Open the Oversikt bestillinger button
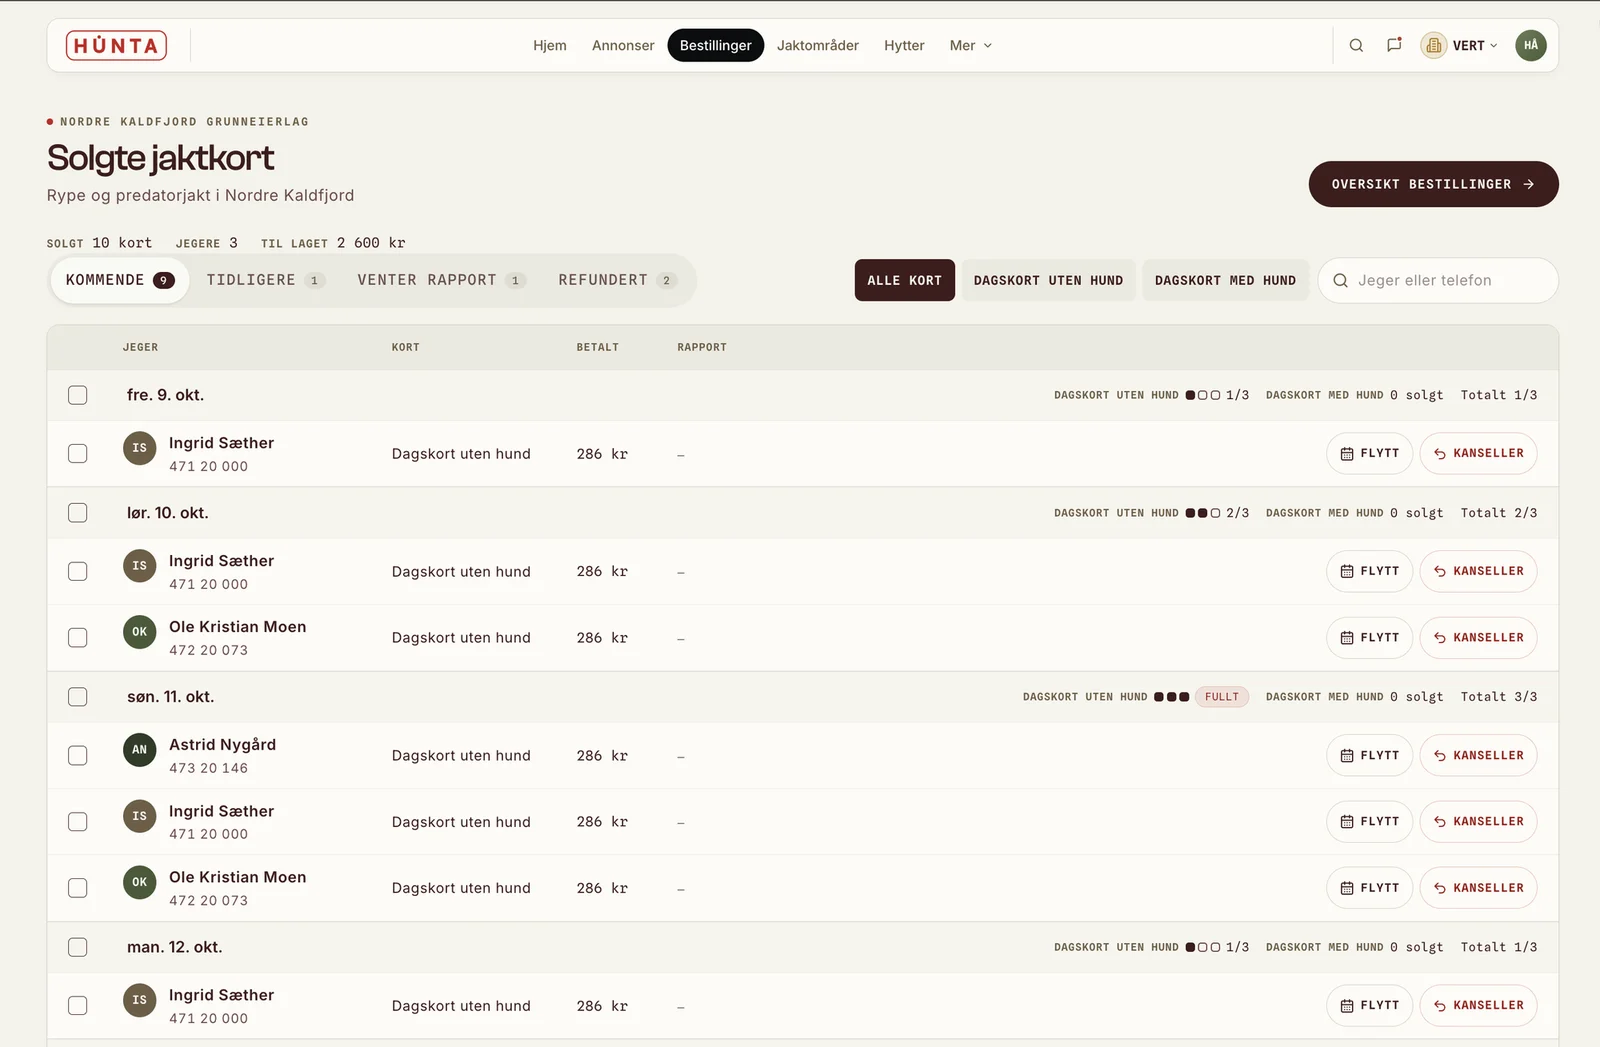 1433,184
